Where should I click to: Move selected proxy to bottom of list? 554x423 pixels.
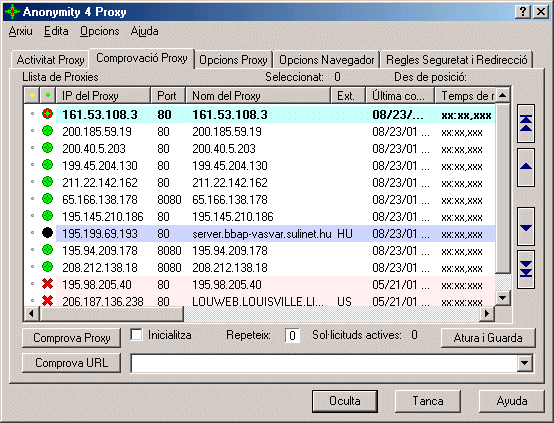point(526,269)
